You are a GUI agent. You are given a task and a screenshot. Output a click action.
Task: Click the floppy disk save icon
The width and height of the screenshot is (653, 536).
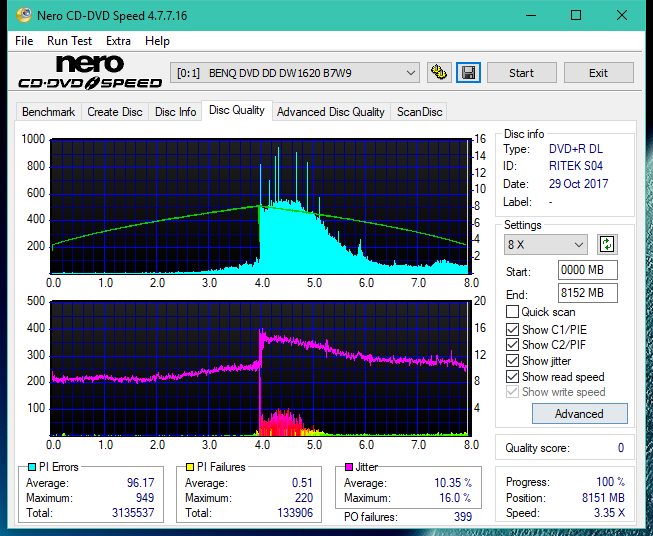469,73
